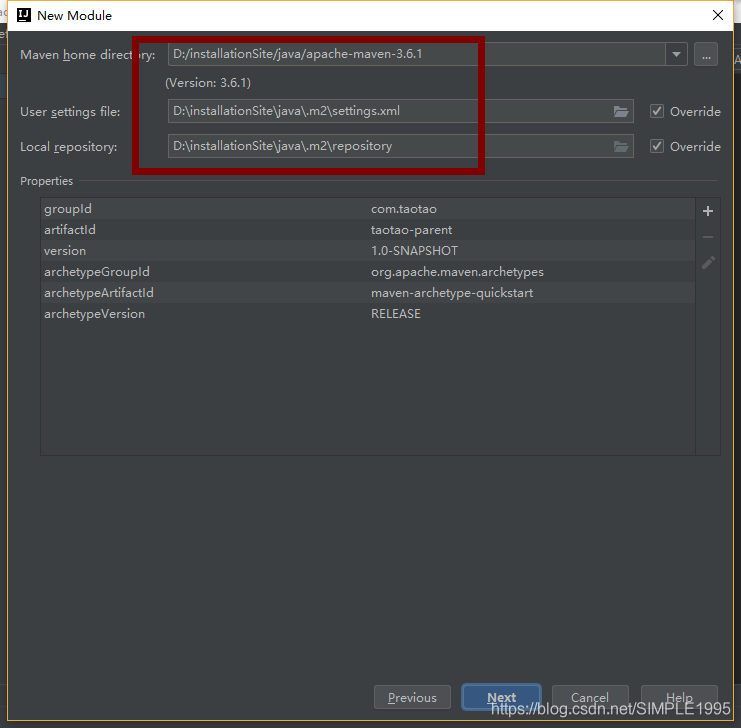The height and width of the screenshot is (728, 741).
Task: Go back with Previous button
Action: click(412, 697)
